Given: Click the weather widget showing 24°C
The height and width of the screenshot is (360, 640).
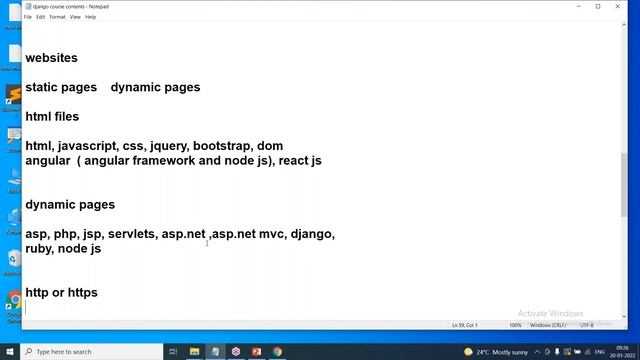Looking at the screenshot, I should pyautogui.click(x=496, y=352).
